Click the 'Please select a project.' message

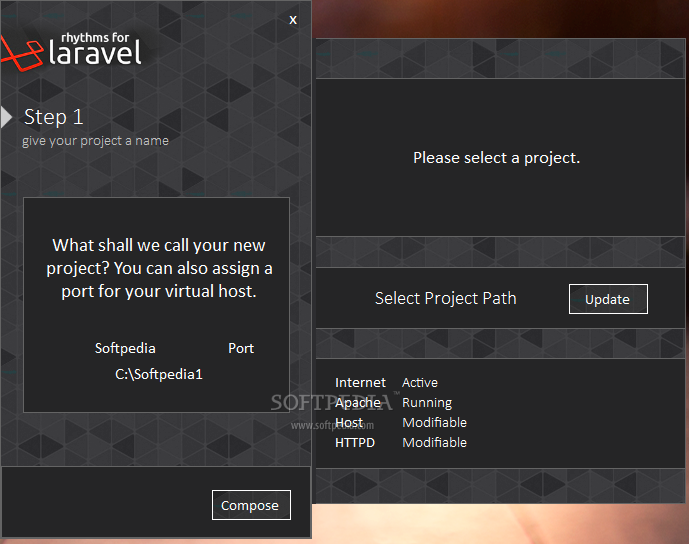497,158
